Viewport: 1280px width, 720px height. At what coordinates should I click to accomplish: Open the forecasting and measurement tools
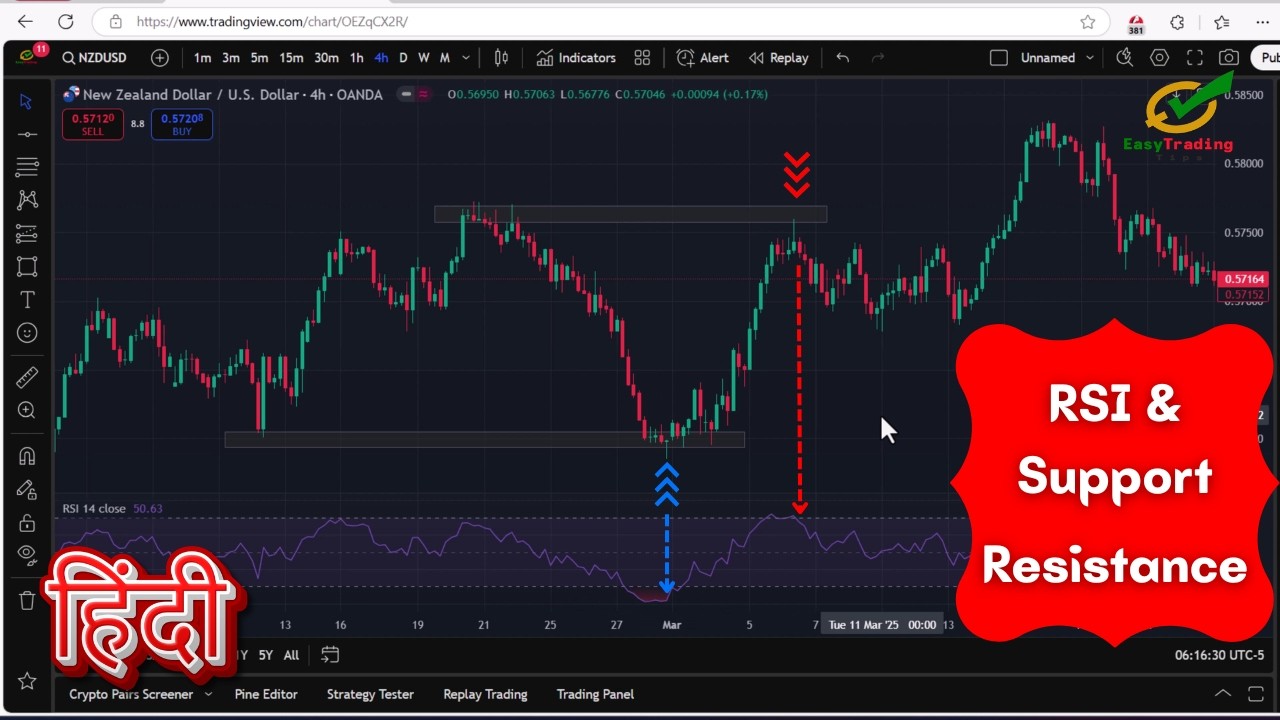click(x=27, y=233)
